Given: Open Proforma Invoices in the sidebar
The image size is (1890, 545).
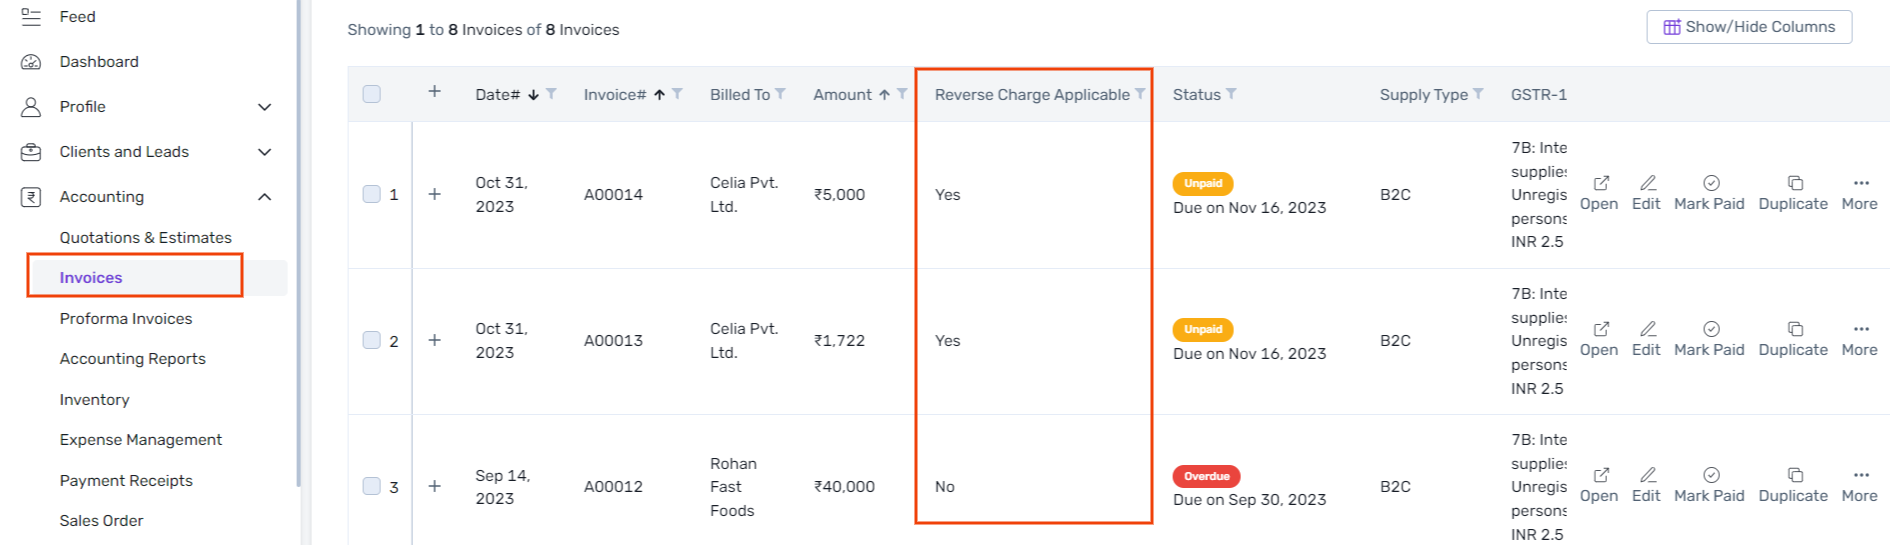Looking at the screenshot, I should [126, 319].
